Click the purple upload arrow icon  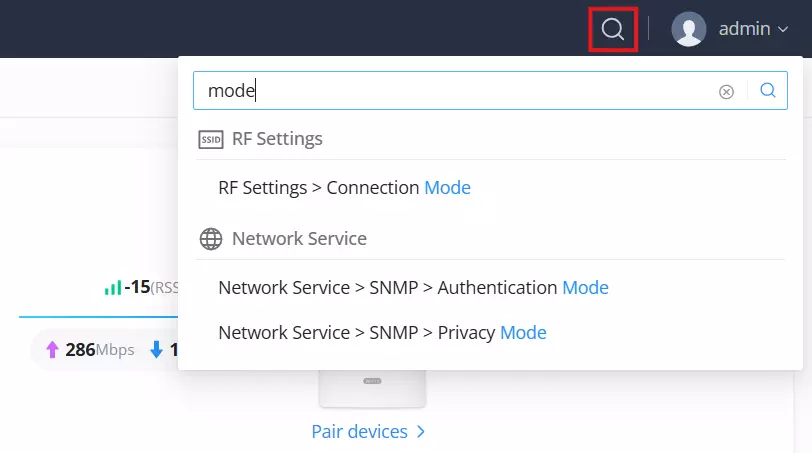point(52,349)
